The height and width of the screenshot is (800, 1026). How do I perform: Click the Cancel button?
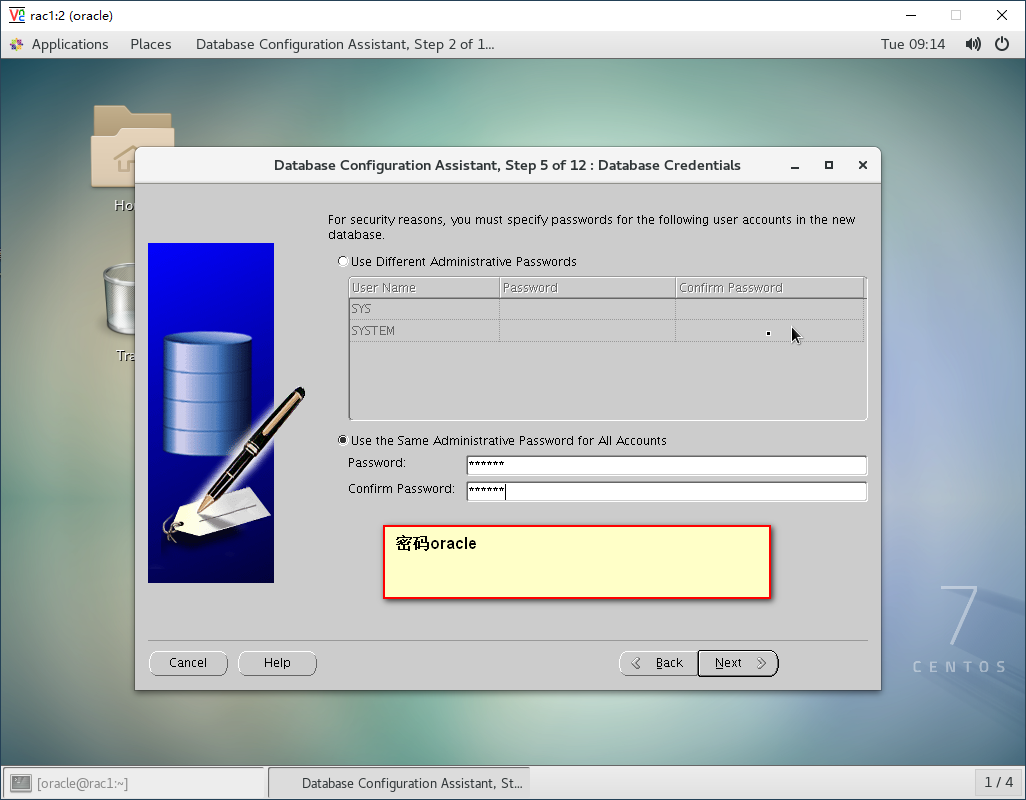[x=188, y=663]
